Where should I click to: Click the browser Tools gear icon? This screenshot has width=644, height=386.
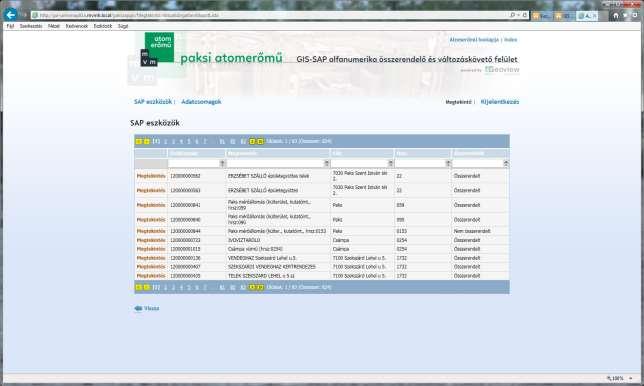pyautogui.click(x=635, y=16)
